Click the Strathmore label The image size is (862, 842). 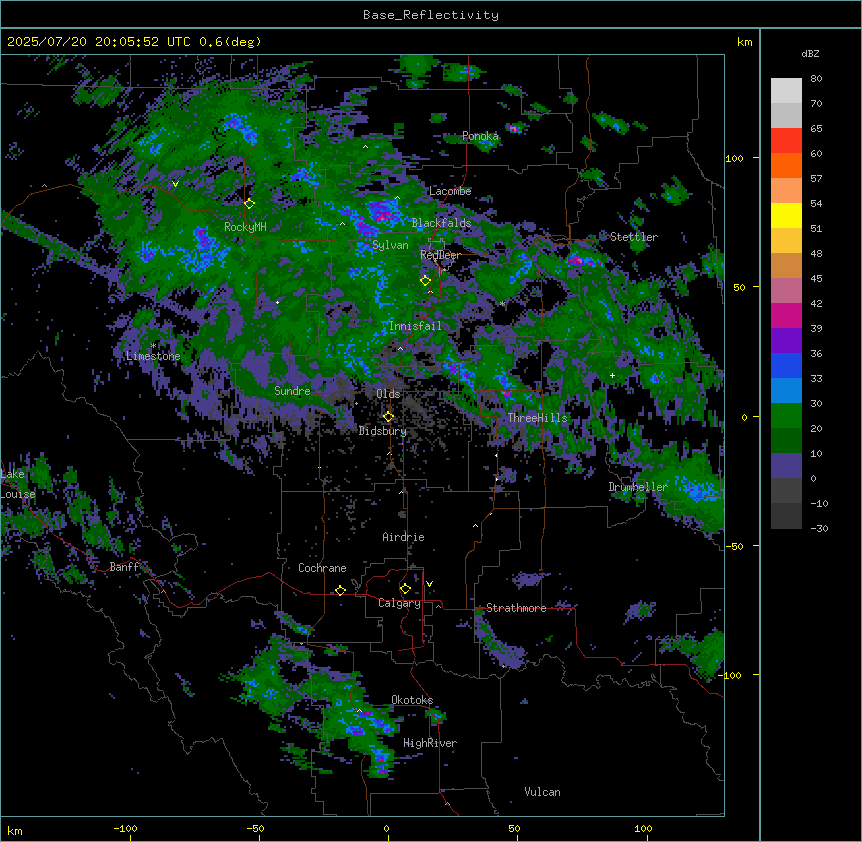click(516, 608)
